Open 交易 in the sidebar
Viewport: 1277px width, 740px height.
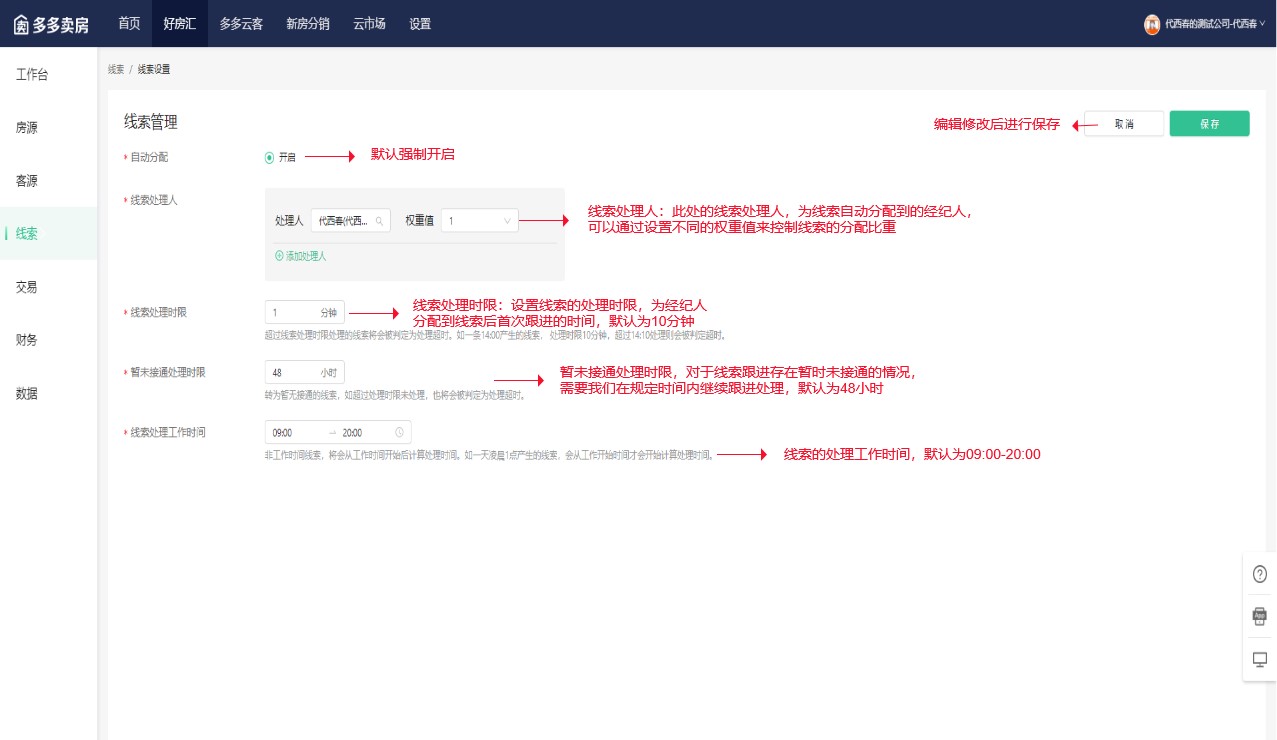[27, 287]
